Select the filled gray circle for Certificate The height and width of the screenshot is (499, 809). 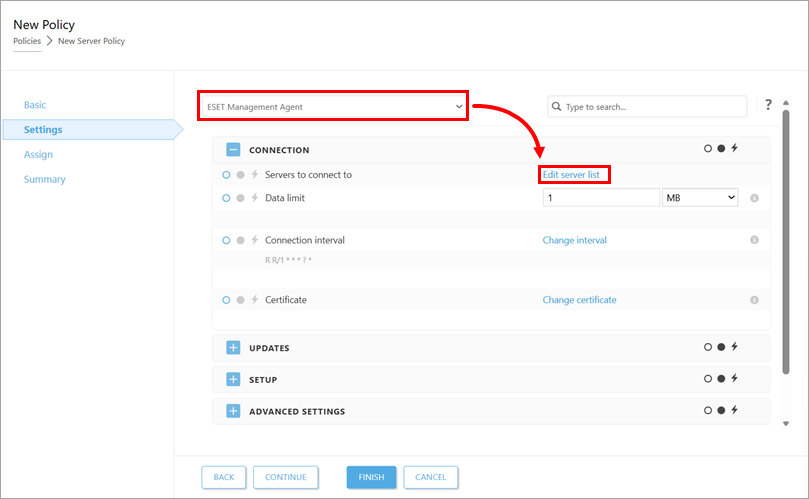(240, 300)
